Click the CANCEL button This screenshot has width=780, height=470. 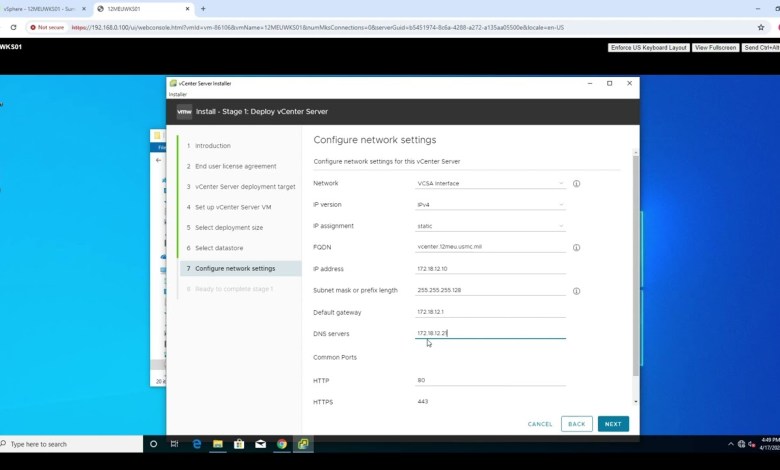pyautogui.click(x=540, y=424)
